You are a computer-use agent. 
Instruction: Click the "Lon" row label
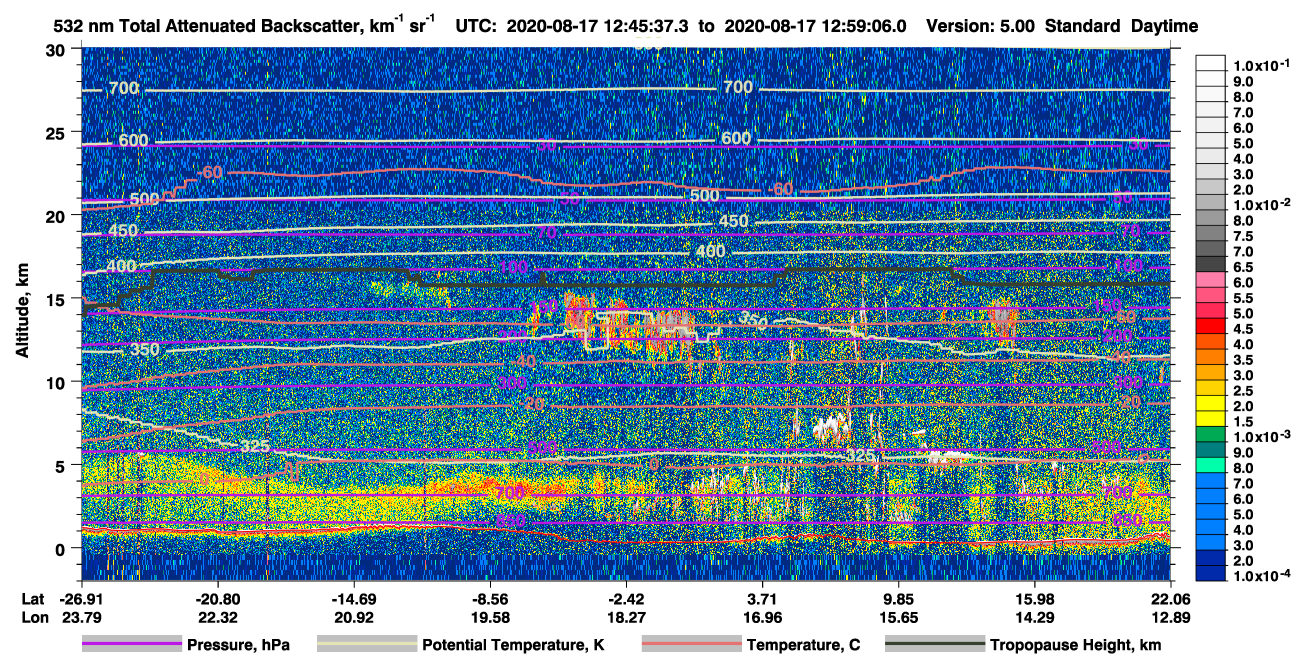(34, 617)
